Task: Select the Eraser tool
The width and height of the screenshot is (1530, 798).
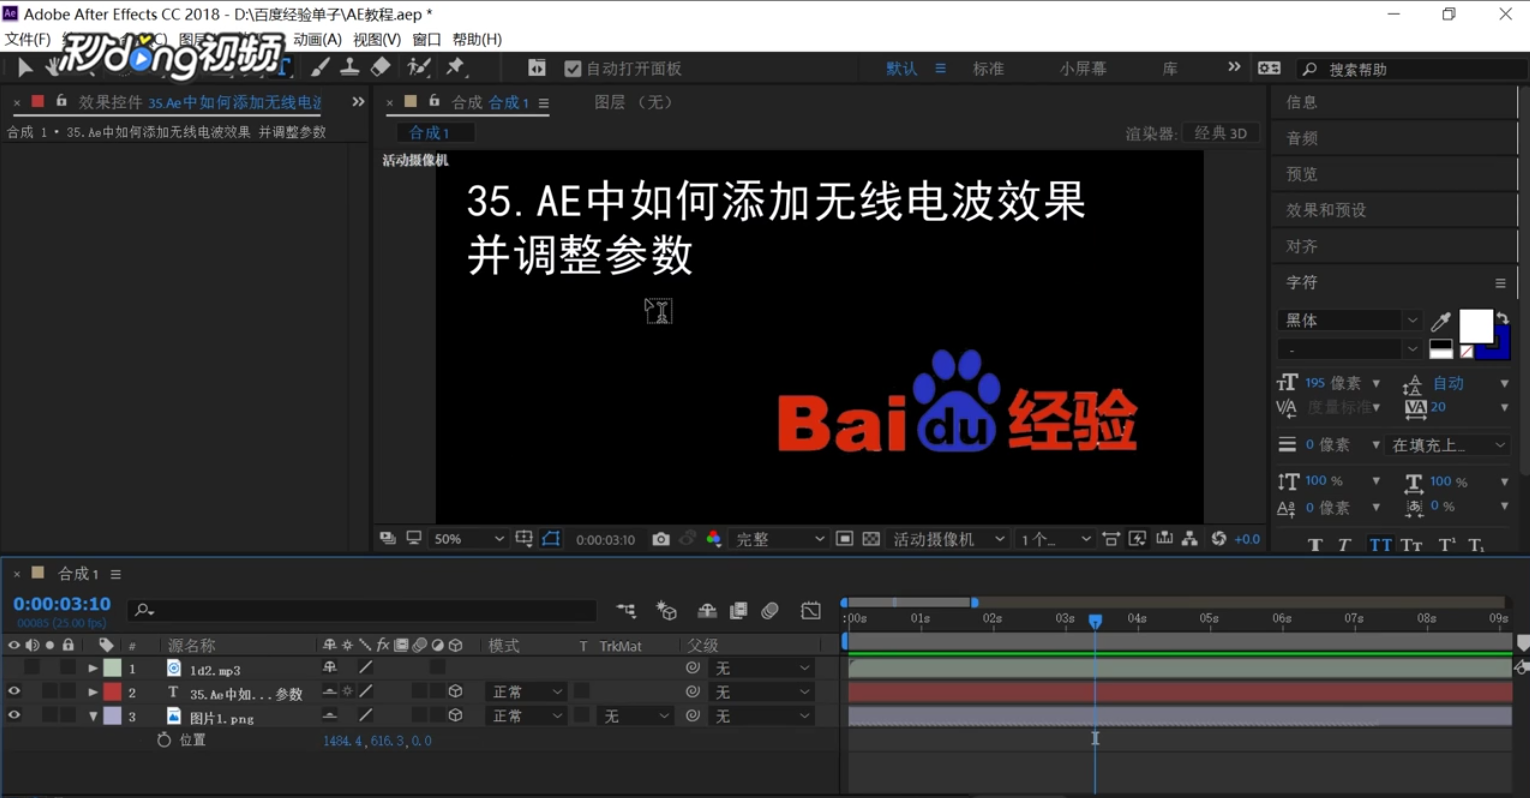Action: point(380,68)
